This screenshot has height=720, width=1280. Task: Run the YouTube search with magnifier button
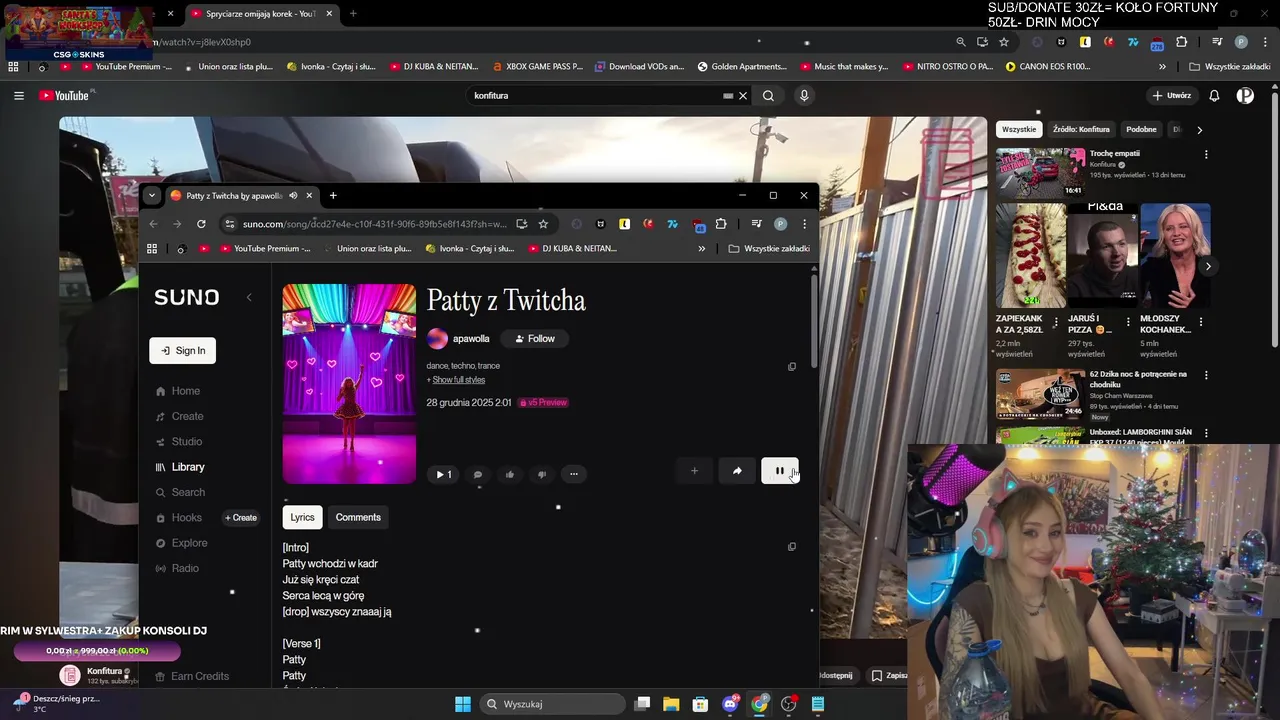768,96
